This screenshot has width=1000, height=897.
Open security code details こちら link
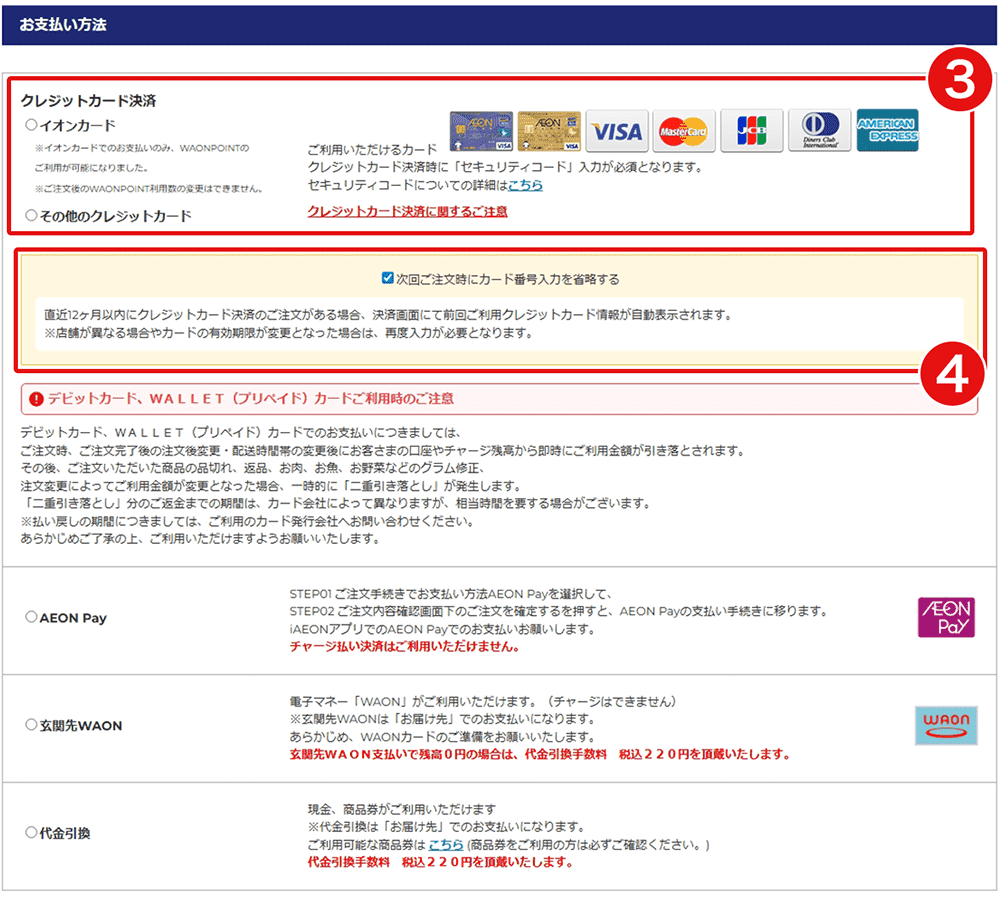[525, 185]
